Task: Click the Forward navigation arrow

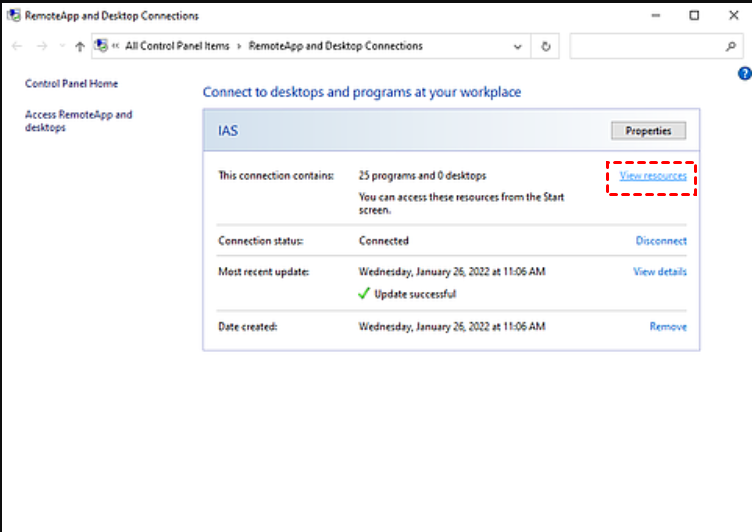Action: click(41, 46)
